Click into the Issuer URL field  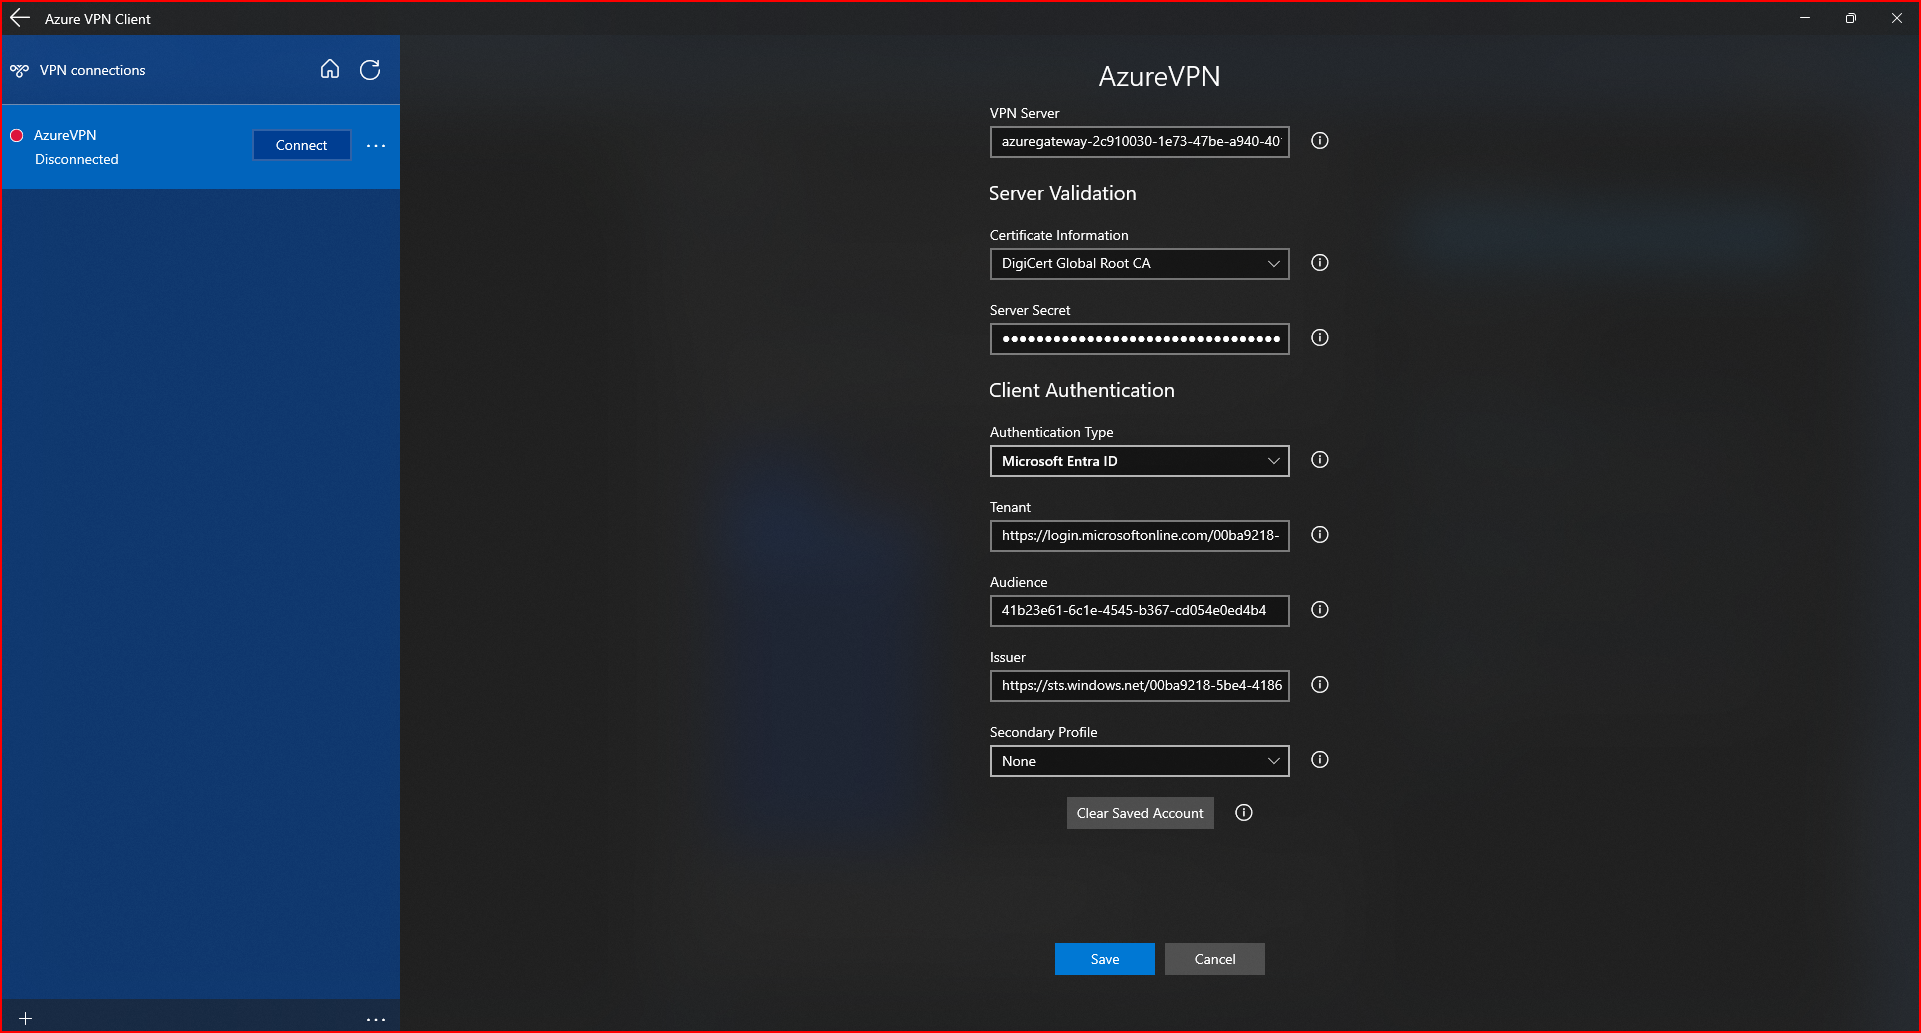pos(1139,686)
